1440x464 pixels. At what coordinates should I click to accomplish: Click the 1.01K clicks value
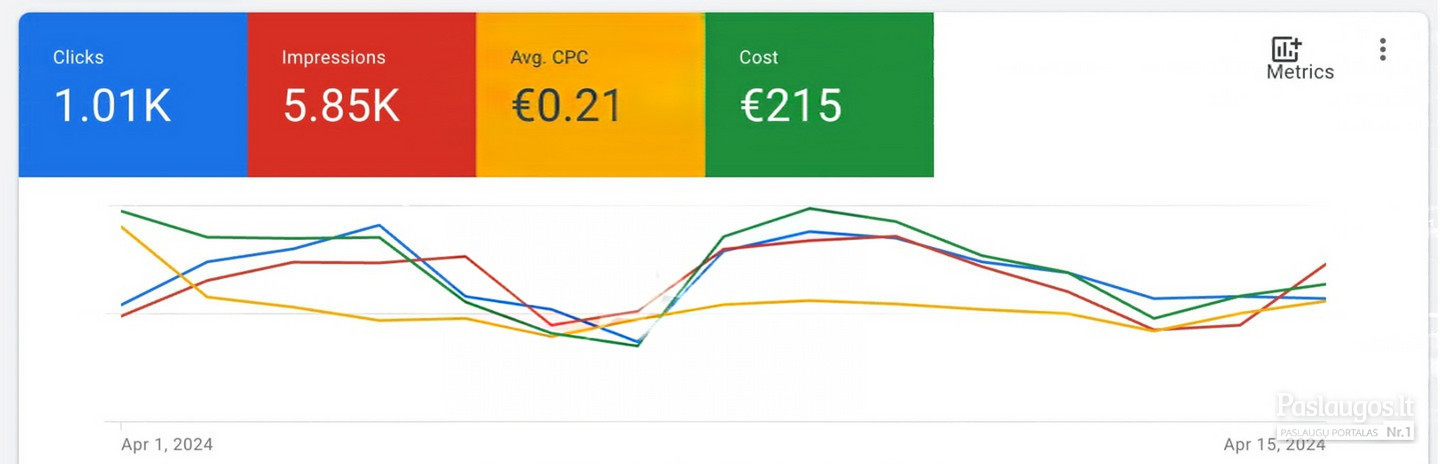[x=112, y=106]
